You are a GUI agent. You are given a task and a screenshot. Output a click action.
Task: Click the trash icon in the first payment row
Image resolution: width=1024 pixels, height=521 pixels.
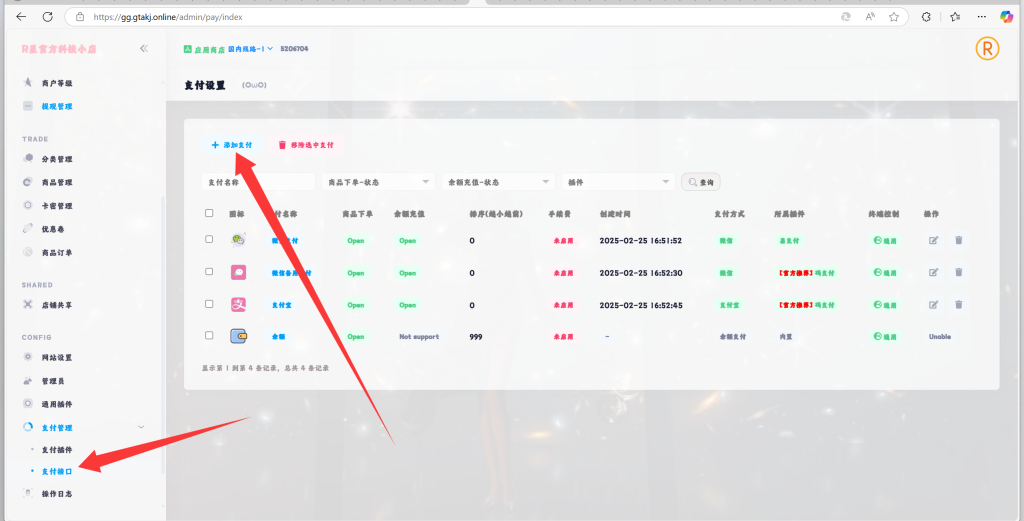[x=958, y=240]
